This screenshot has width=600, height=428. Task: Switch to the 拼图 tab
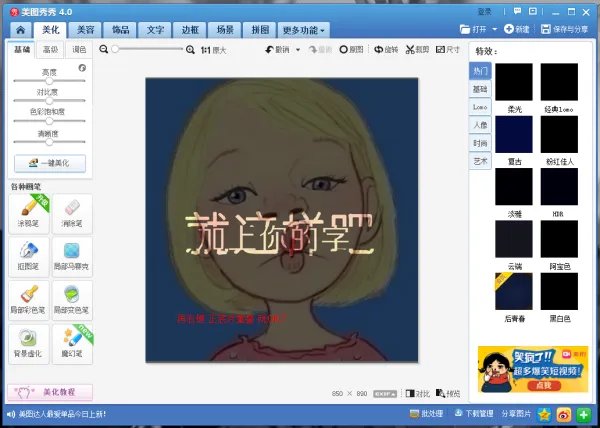[260, 30]
